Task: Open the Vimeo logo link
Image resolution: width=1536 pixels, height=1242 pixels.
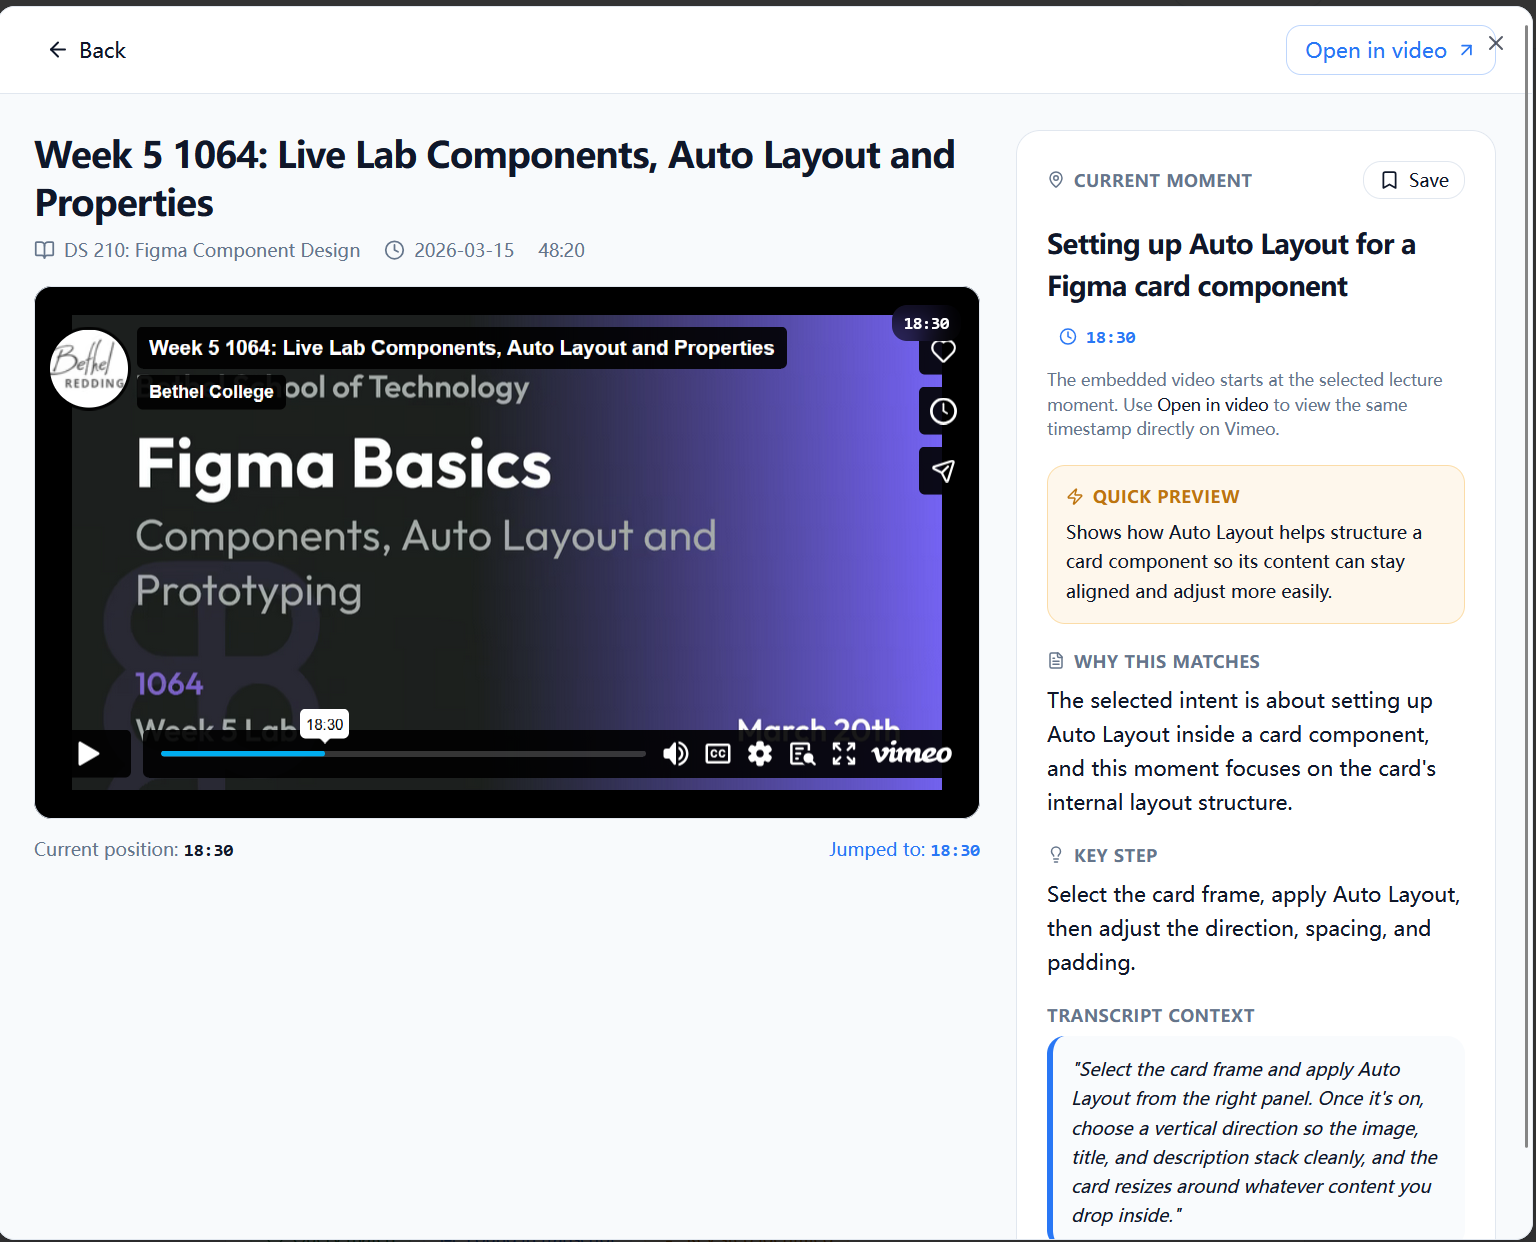Action: 911,753
